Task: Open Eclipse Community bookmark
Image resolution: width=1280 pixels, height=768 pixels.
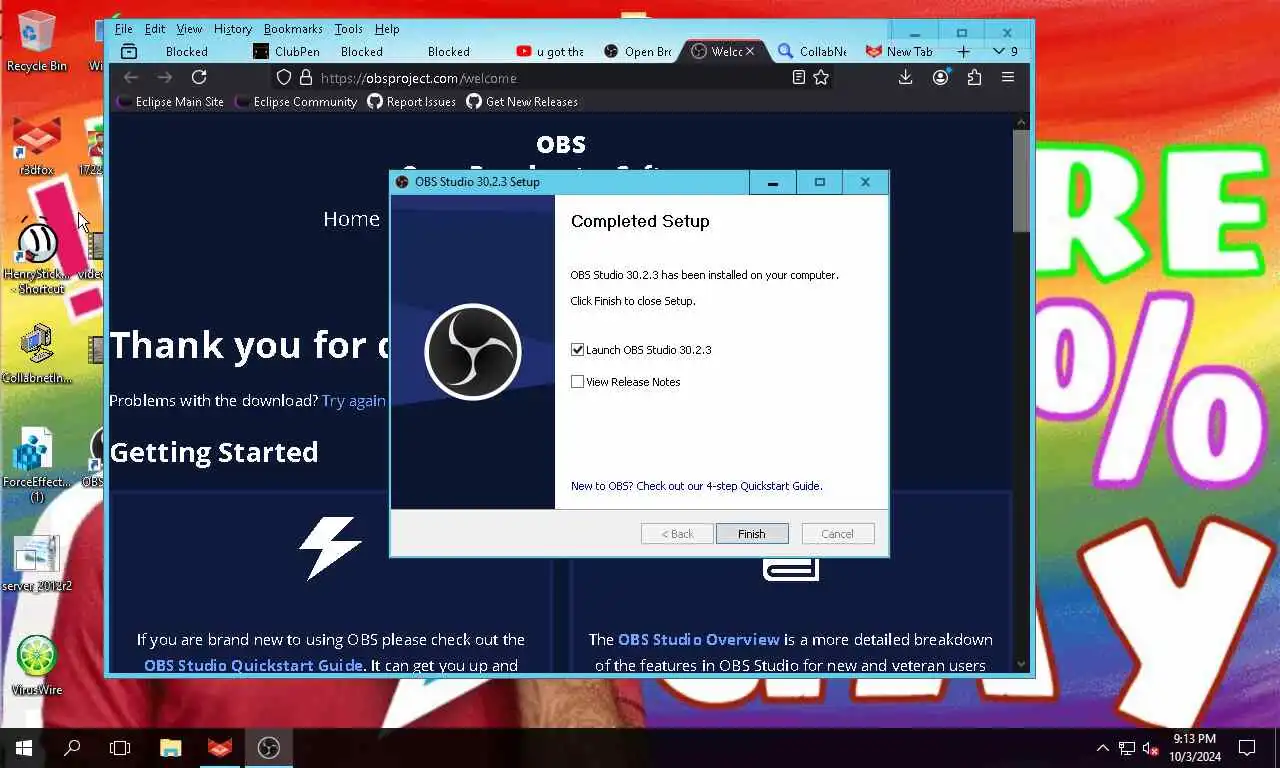Action: [x=295, y=102]
